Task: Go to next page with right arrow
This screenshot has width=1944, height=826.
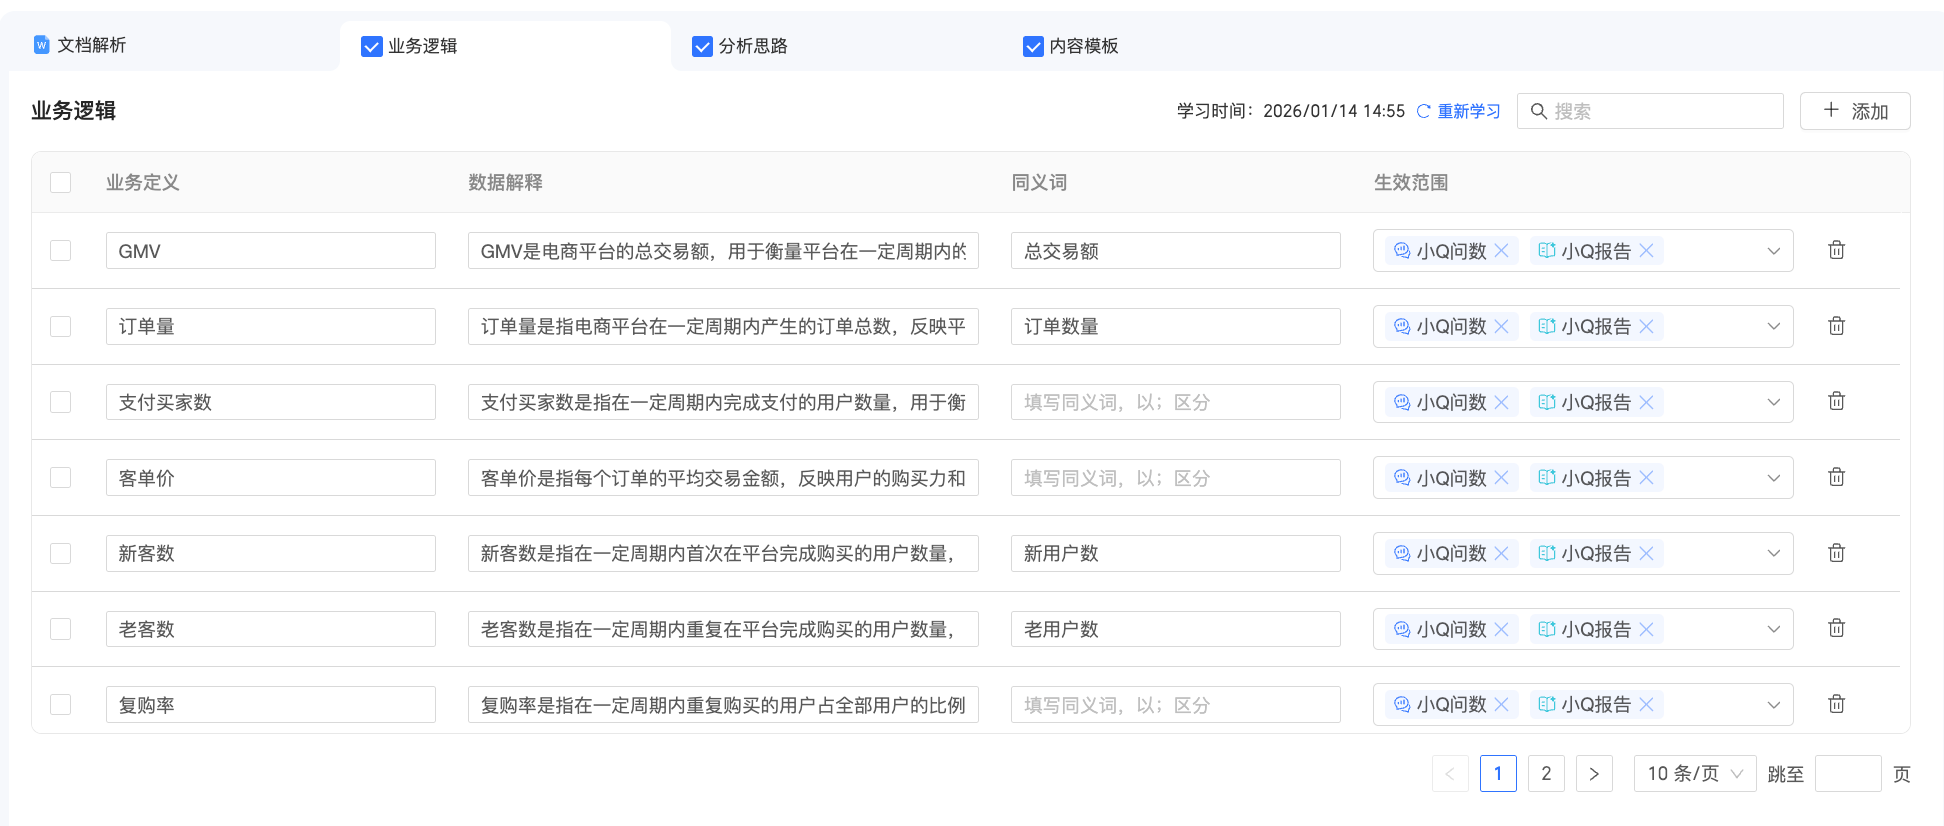Action: click(1594, 773)
